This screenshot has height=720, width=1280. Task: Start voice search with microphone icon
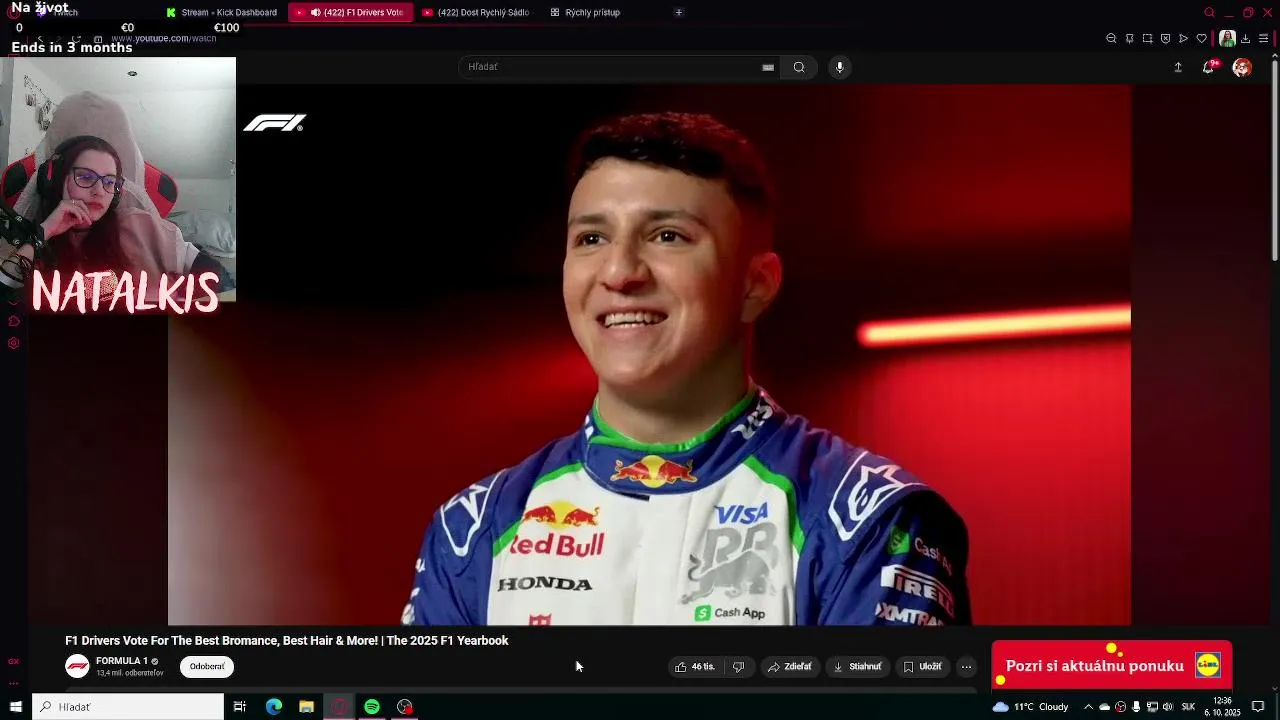tap(839, 67)
